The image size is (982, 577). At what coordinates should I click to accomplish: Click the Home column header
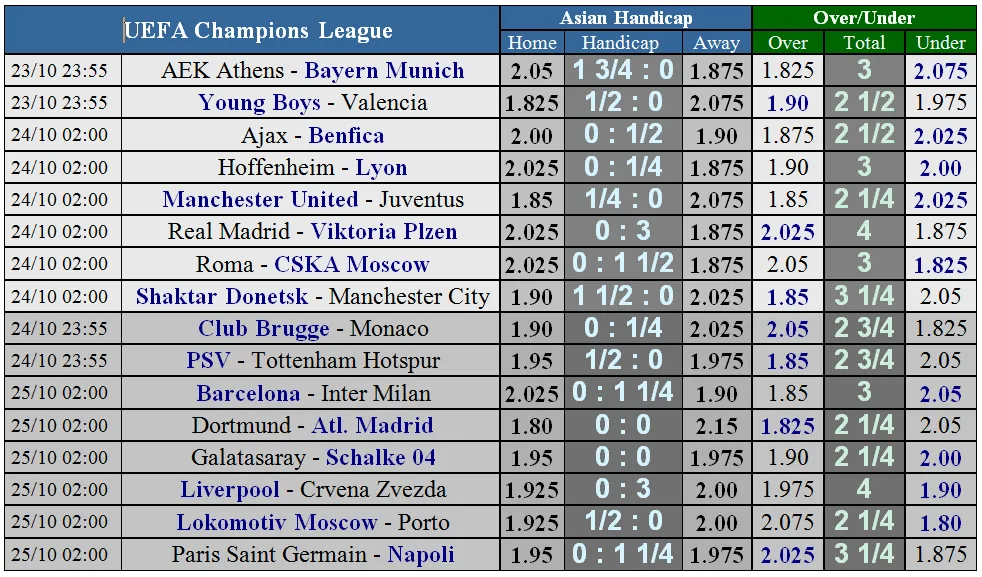click(x=532, y=43)
